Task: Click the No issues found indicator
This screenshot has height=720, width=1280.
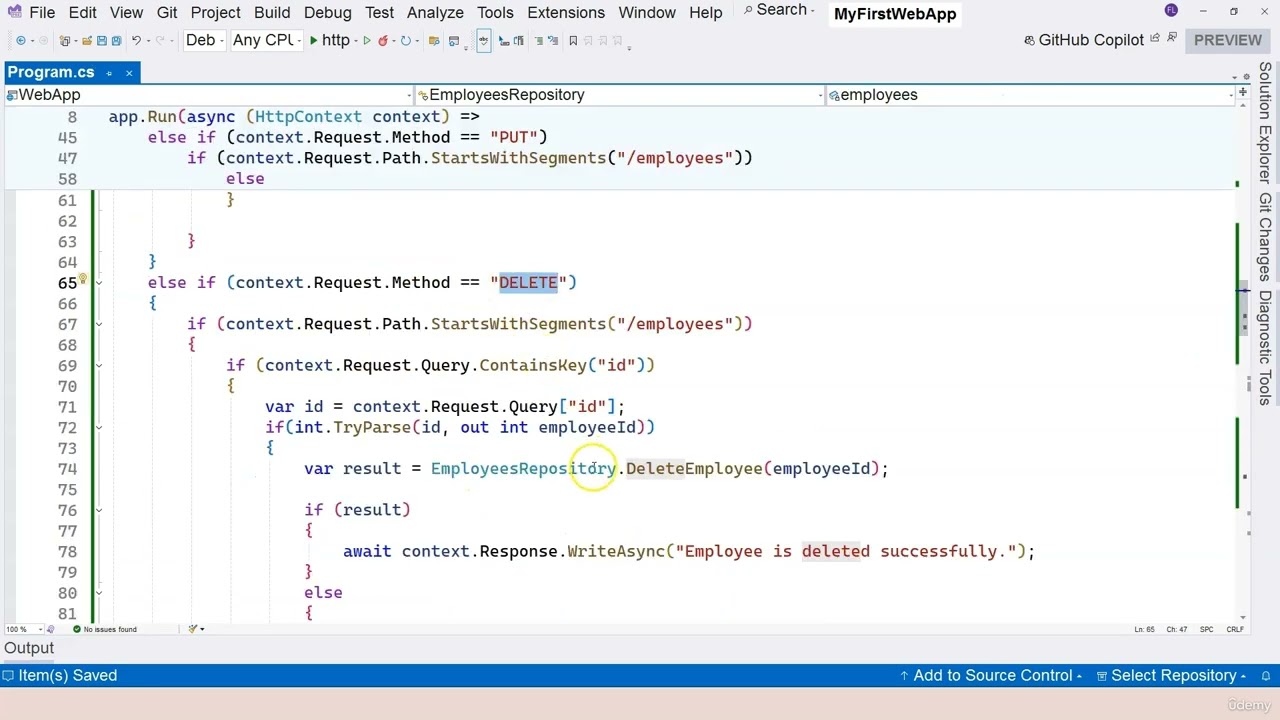Action: click(105, 629)
